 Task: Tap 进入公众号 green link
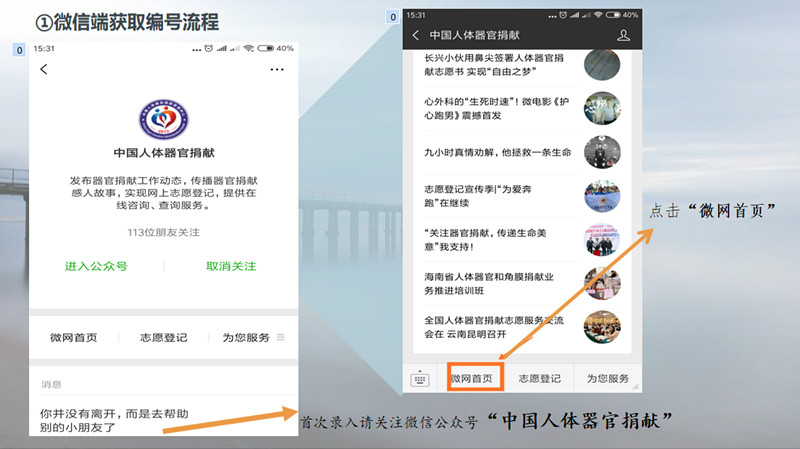point(96,266)
